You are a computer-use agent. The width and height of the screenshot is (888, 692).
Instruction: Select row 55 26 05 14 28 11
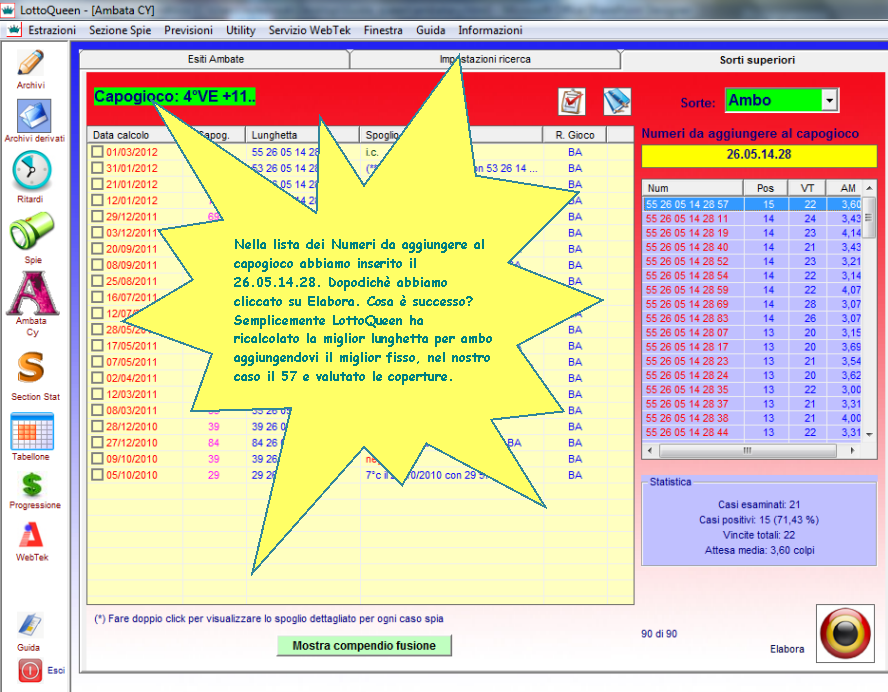pos(753,219)
